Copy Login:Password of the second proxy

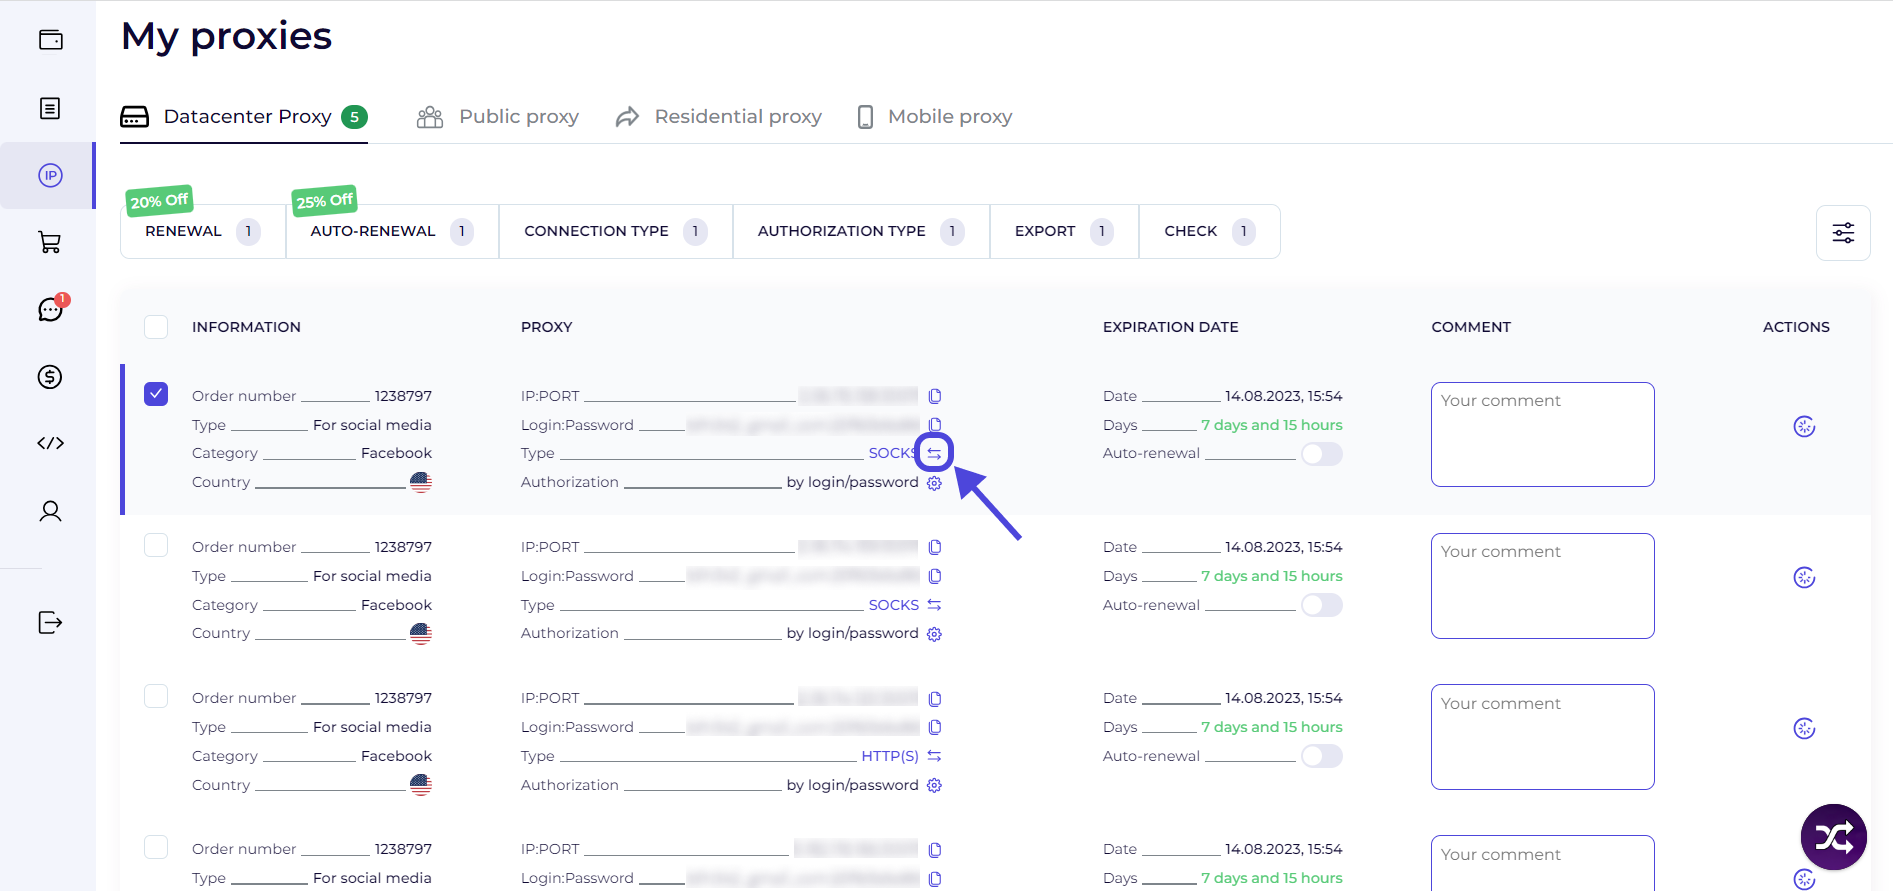point(935,576)
